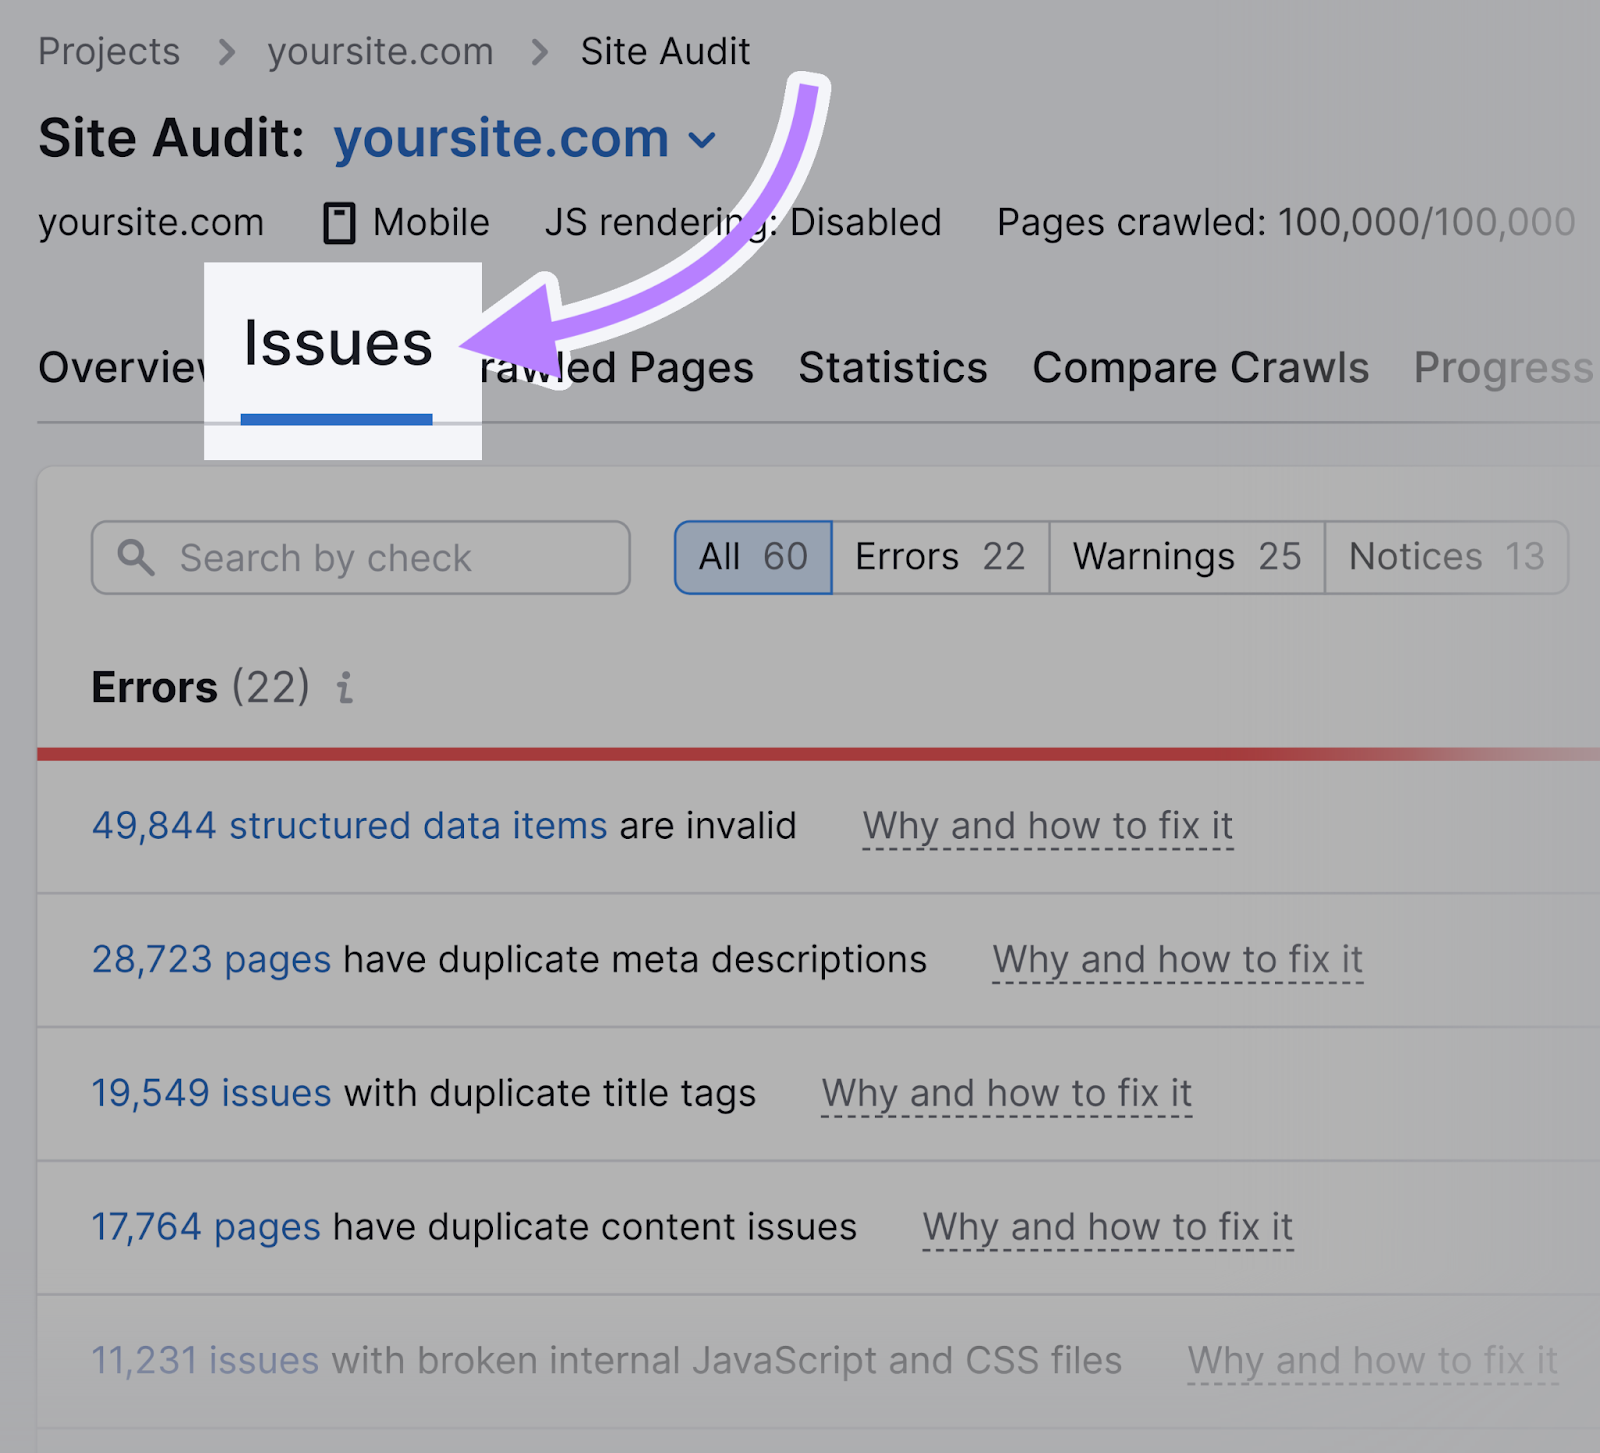
Task: Open 49,844 structured data items link
Action: 350,826
